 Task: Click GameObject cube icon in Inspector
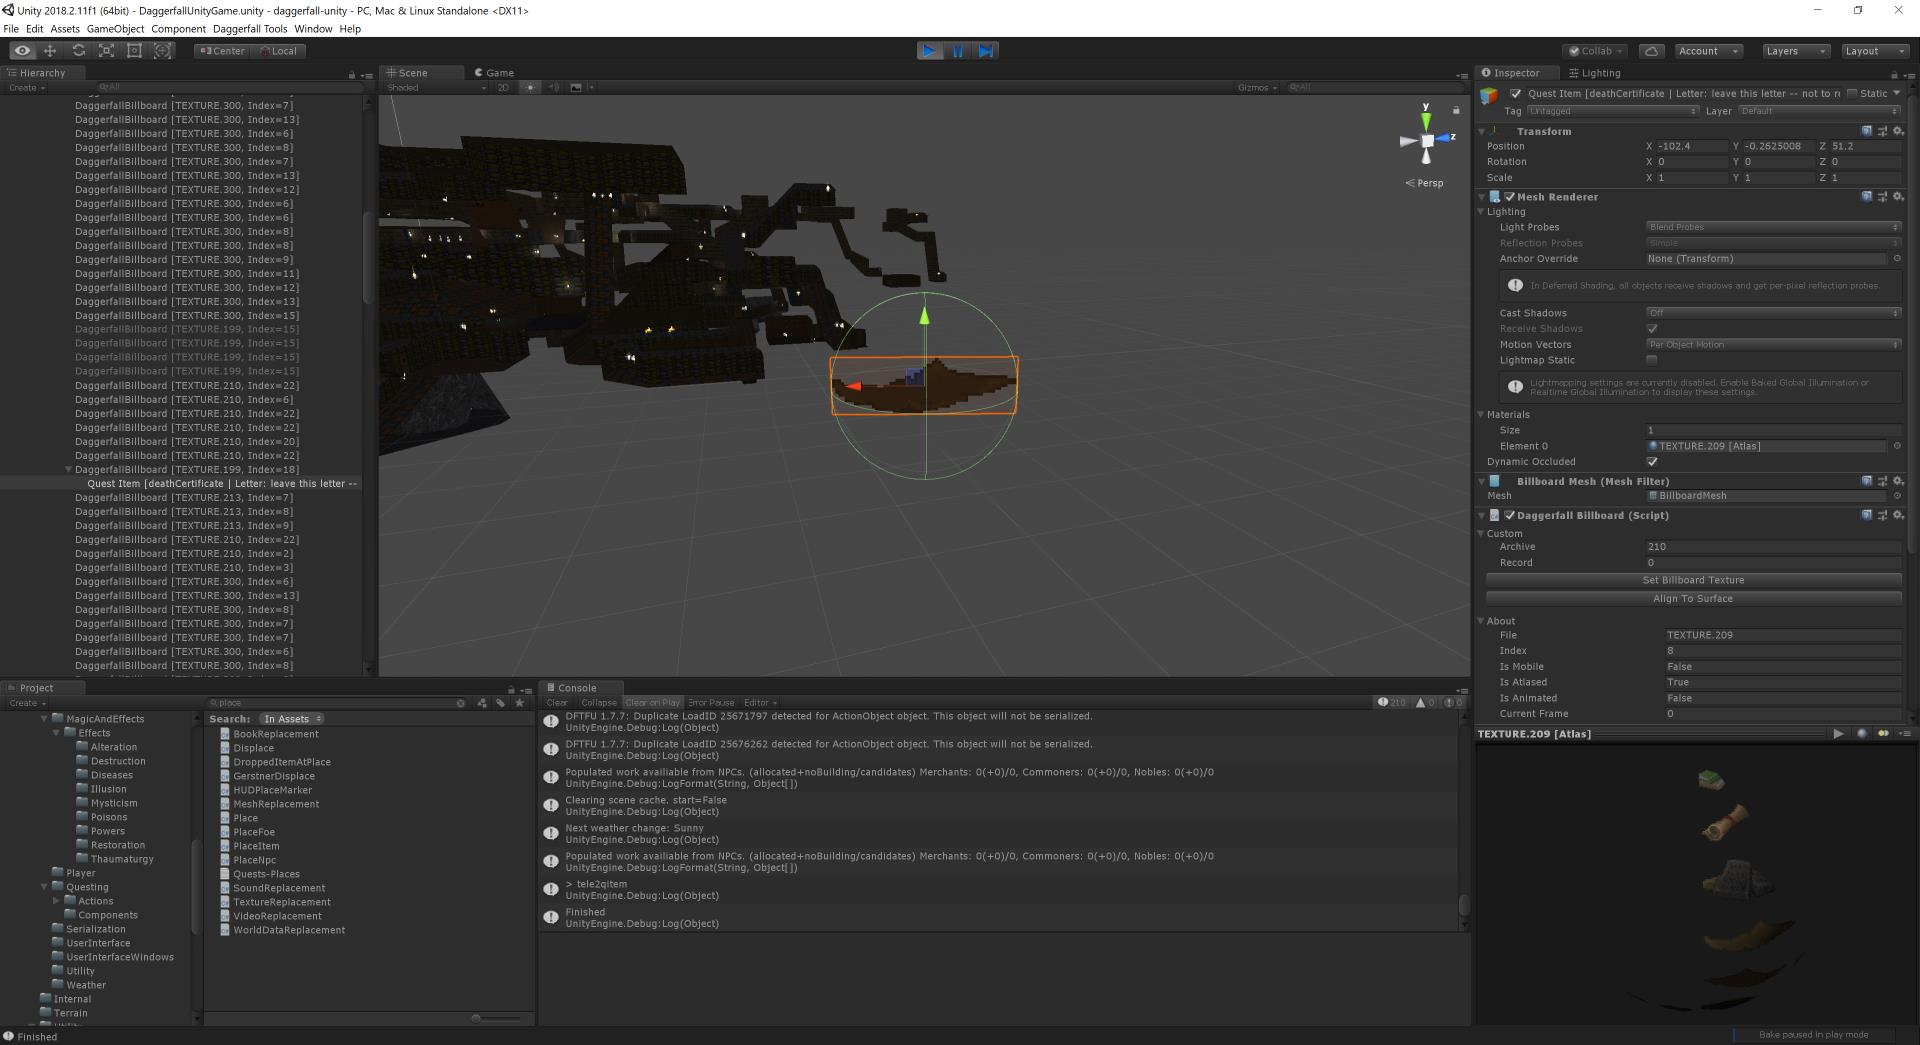[1490, 96]
